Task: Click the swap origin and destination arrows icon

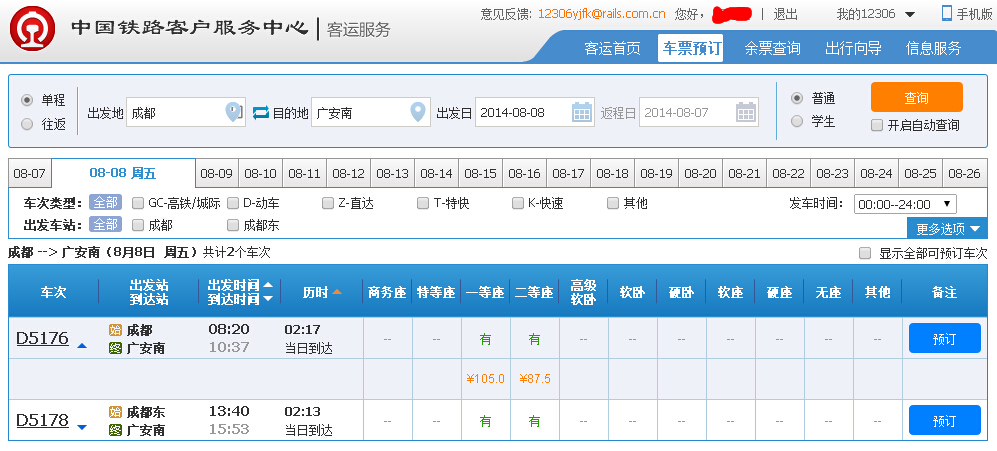Action: (x=261, y=112)
